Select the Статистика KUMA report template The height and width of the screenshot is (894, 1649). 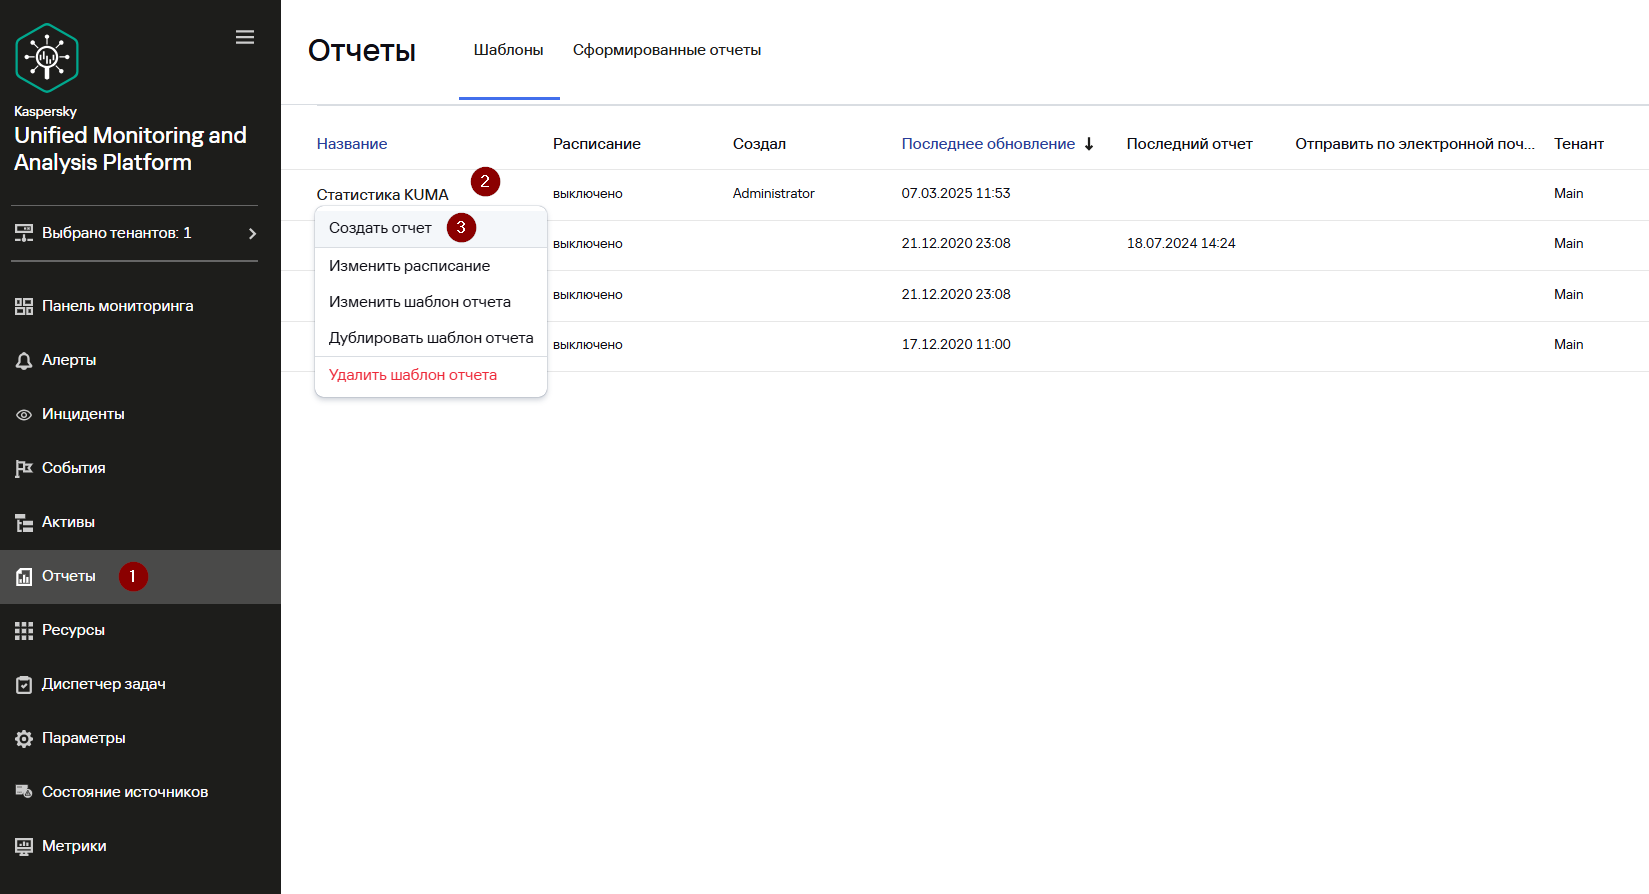click(x=383, y=195)
